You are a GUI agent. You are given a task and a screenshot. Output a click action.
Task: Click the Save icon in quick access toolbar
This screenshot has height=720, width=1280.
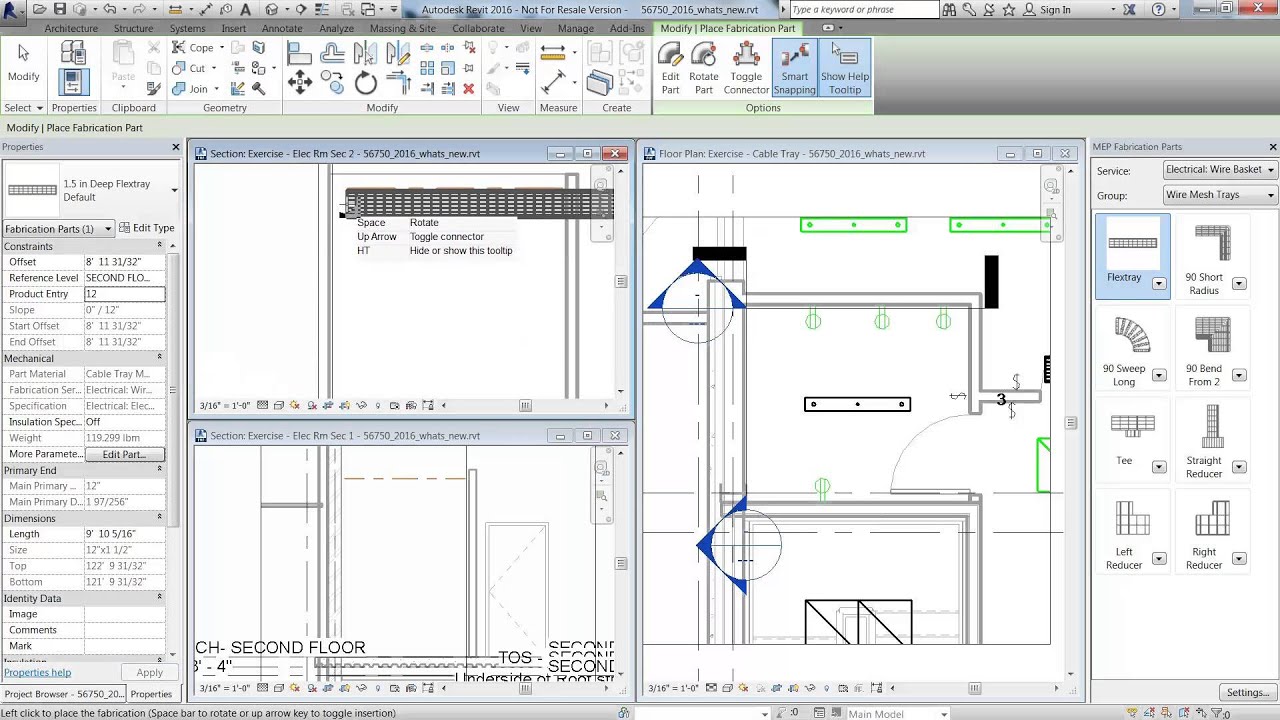pyautogui.click(x=59, y=10)
